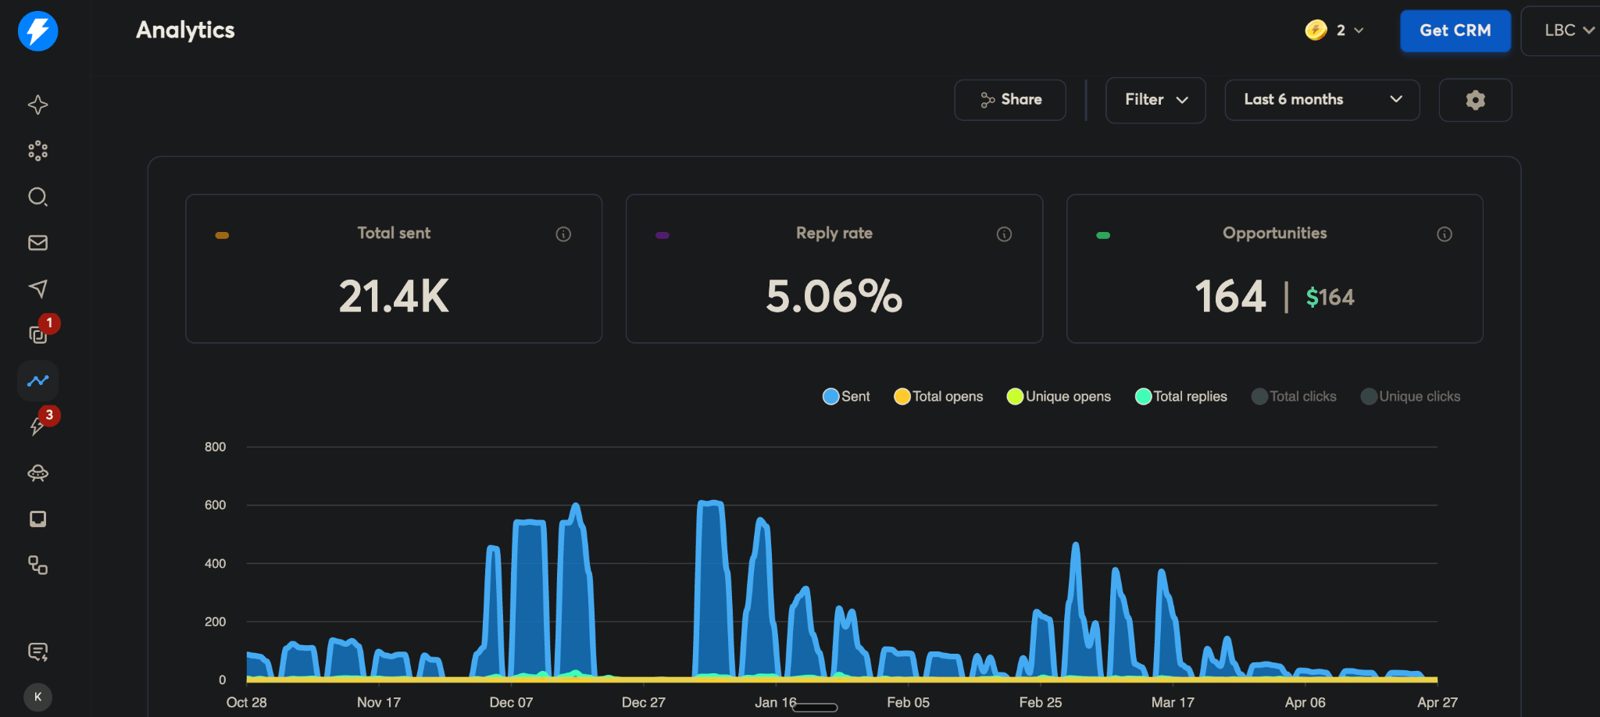The image size is (1600, 717).
Task: Click the gold coin credits icon
Action: pos(1316,30)
